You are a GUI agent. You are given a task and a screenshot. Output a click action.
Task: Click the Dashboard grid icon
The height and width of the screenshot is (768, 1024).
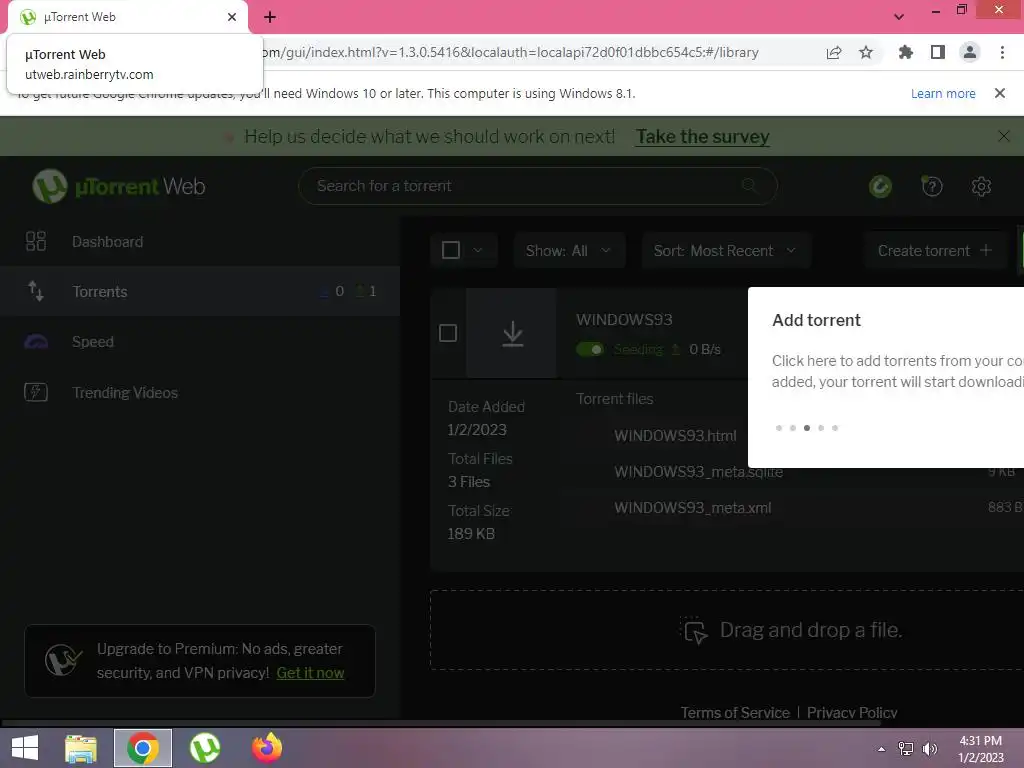[x=36, y=242]
